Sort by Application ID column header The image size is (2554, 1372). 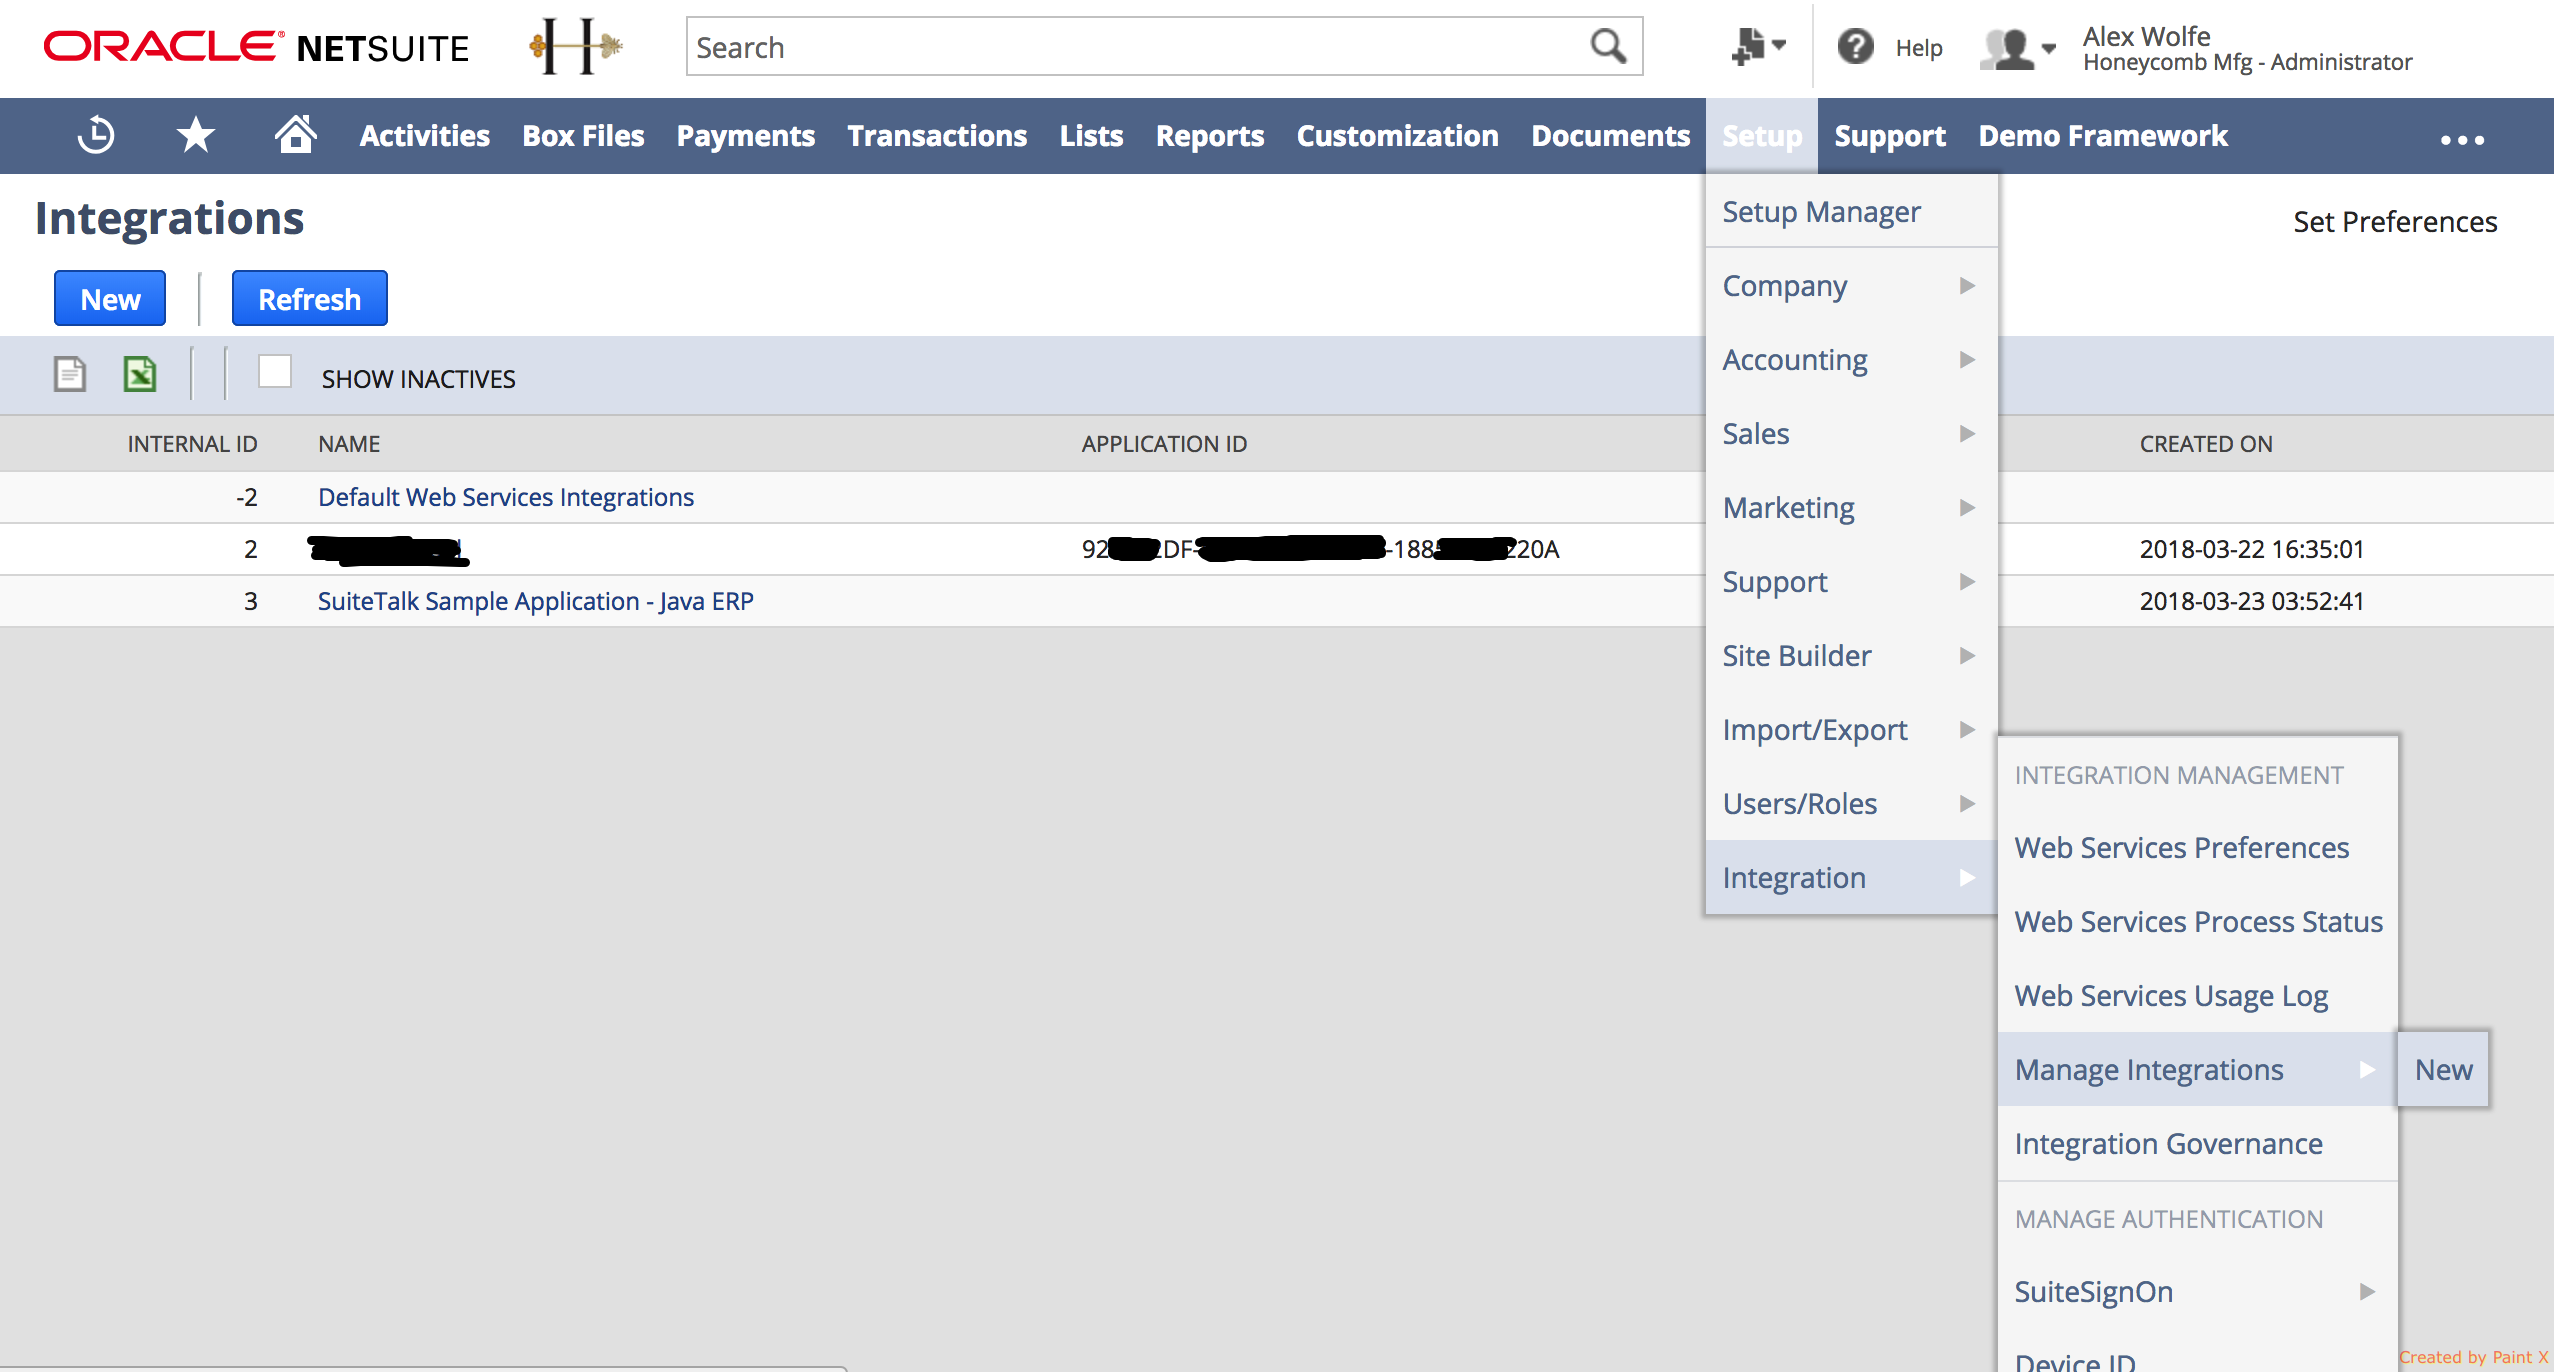[1164, 444]
